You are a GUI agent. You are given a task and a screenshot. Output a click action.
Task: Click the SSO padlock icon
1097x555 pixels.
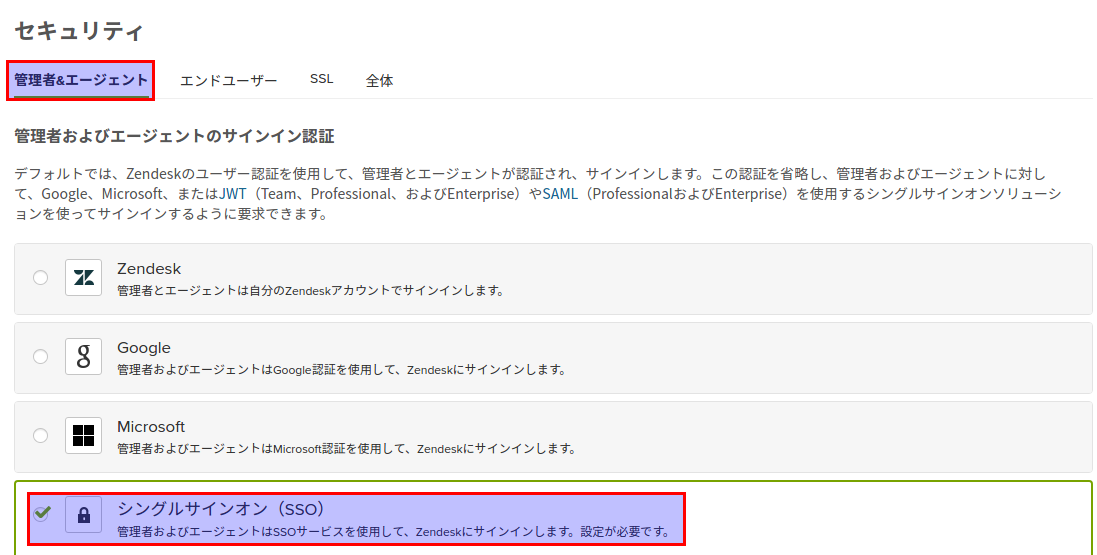tap(83, 515)
